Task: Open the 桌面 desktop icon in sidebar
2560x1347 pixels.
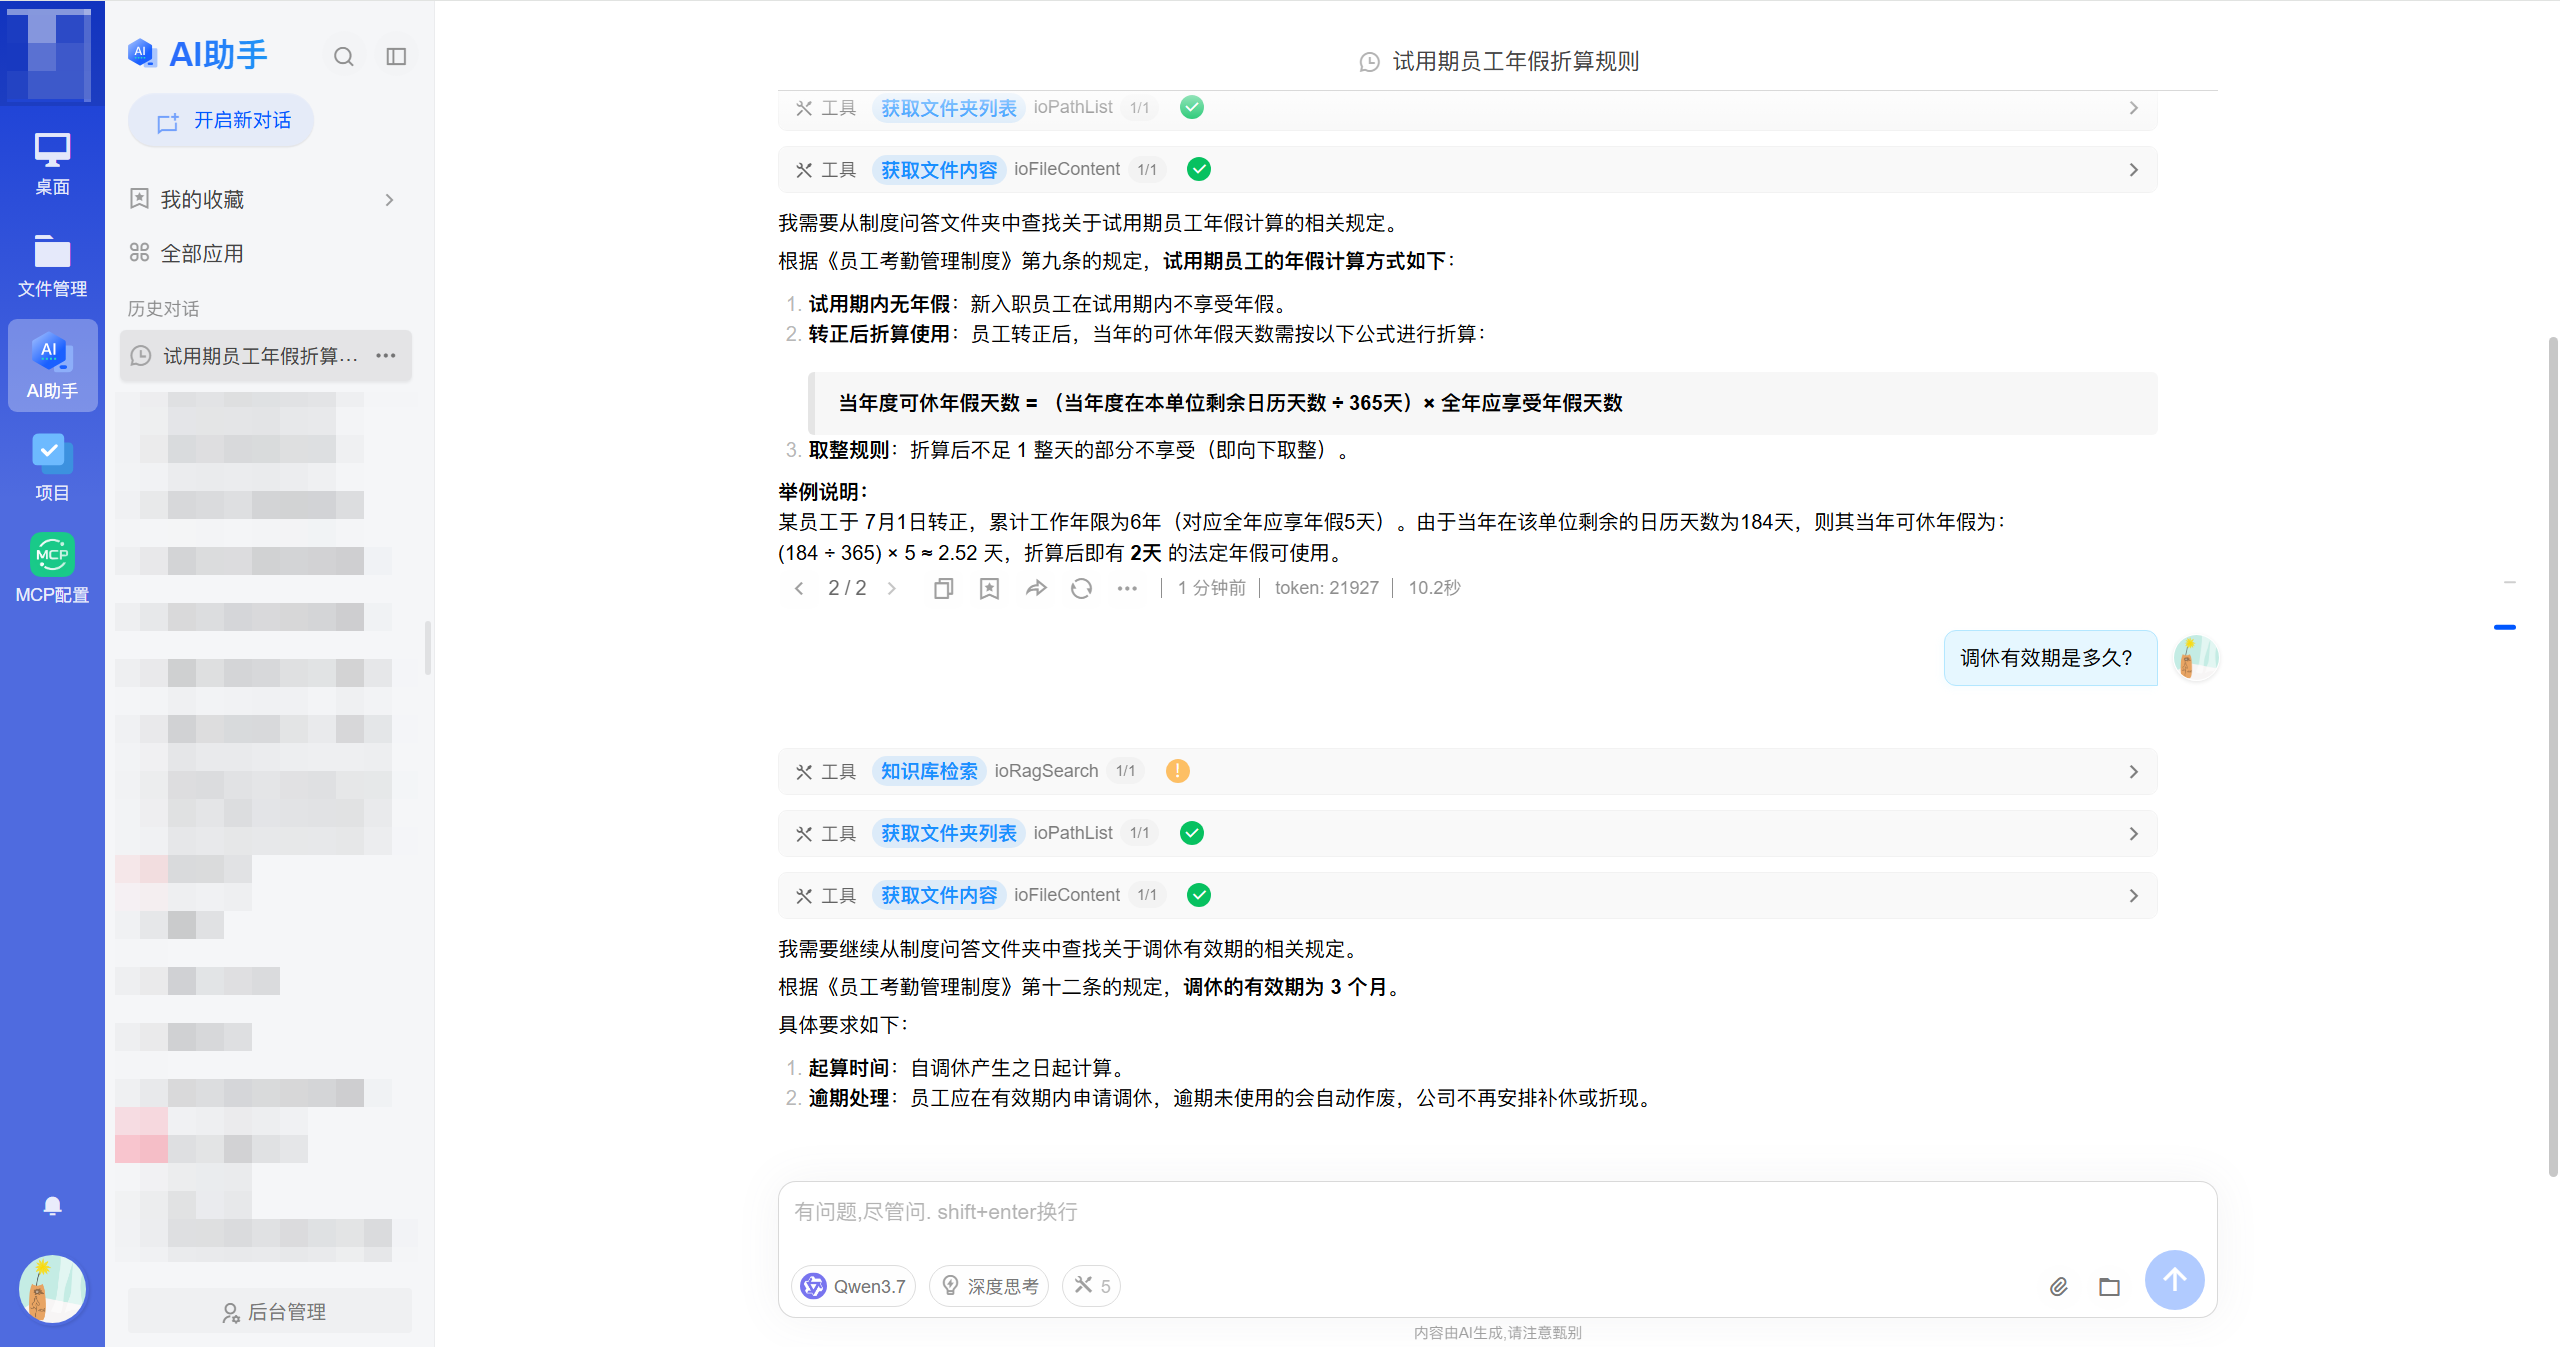Action: point(52,163)
